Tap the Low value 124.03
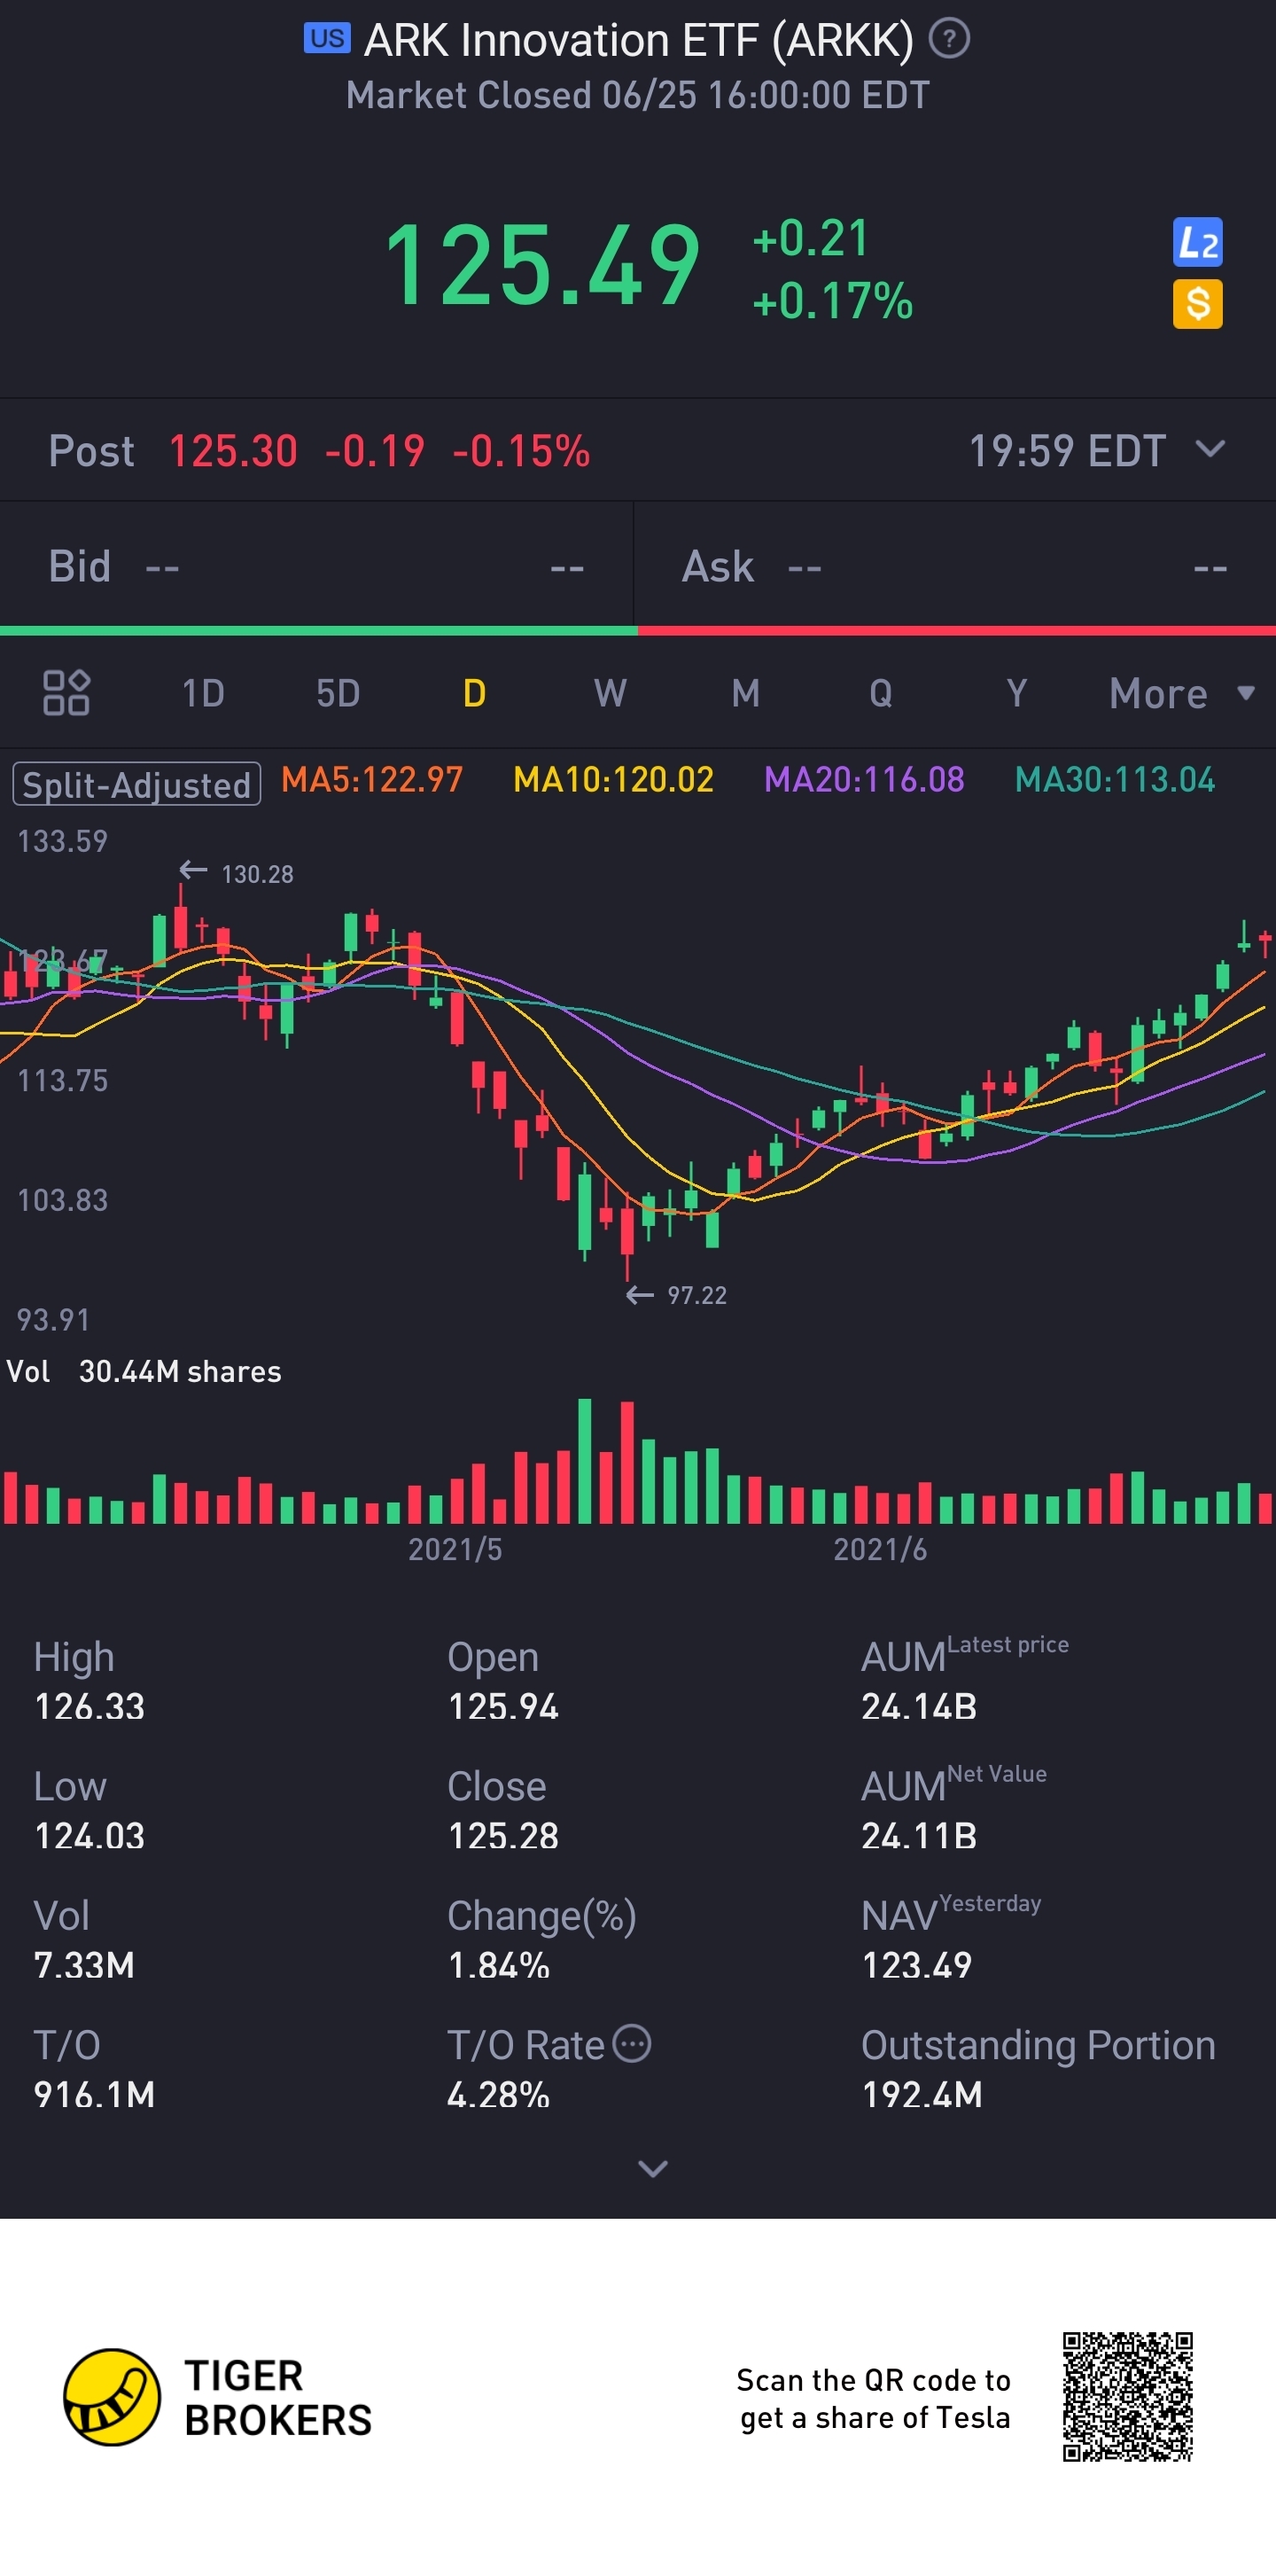 (x=90, y=1836)
